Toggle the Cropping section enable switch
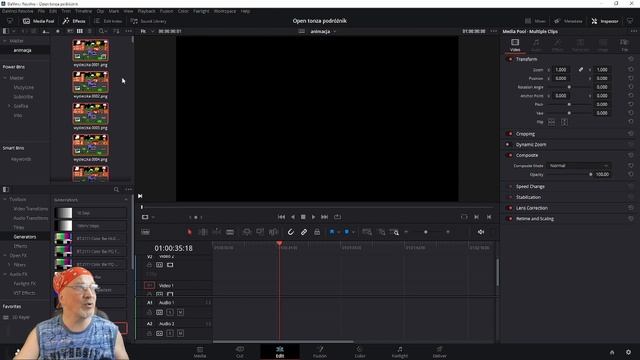Screen dimensions: 640x360 pyautogui.click(x=509, y=134)
